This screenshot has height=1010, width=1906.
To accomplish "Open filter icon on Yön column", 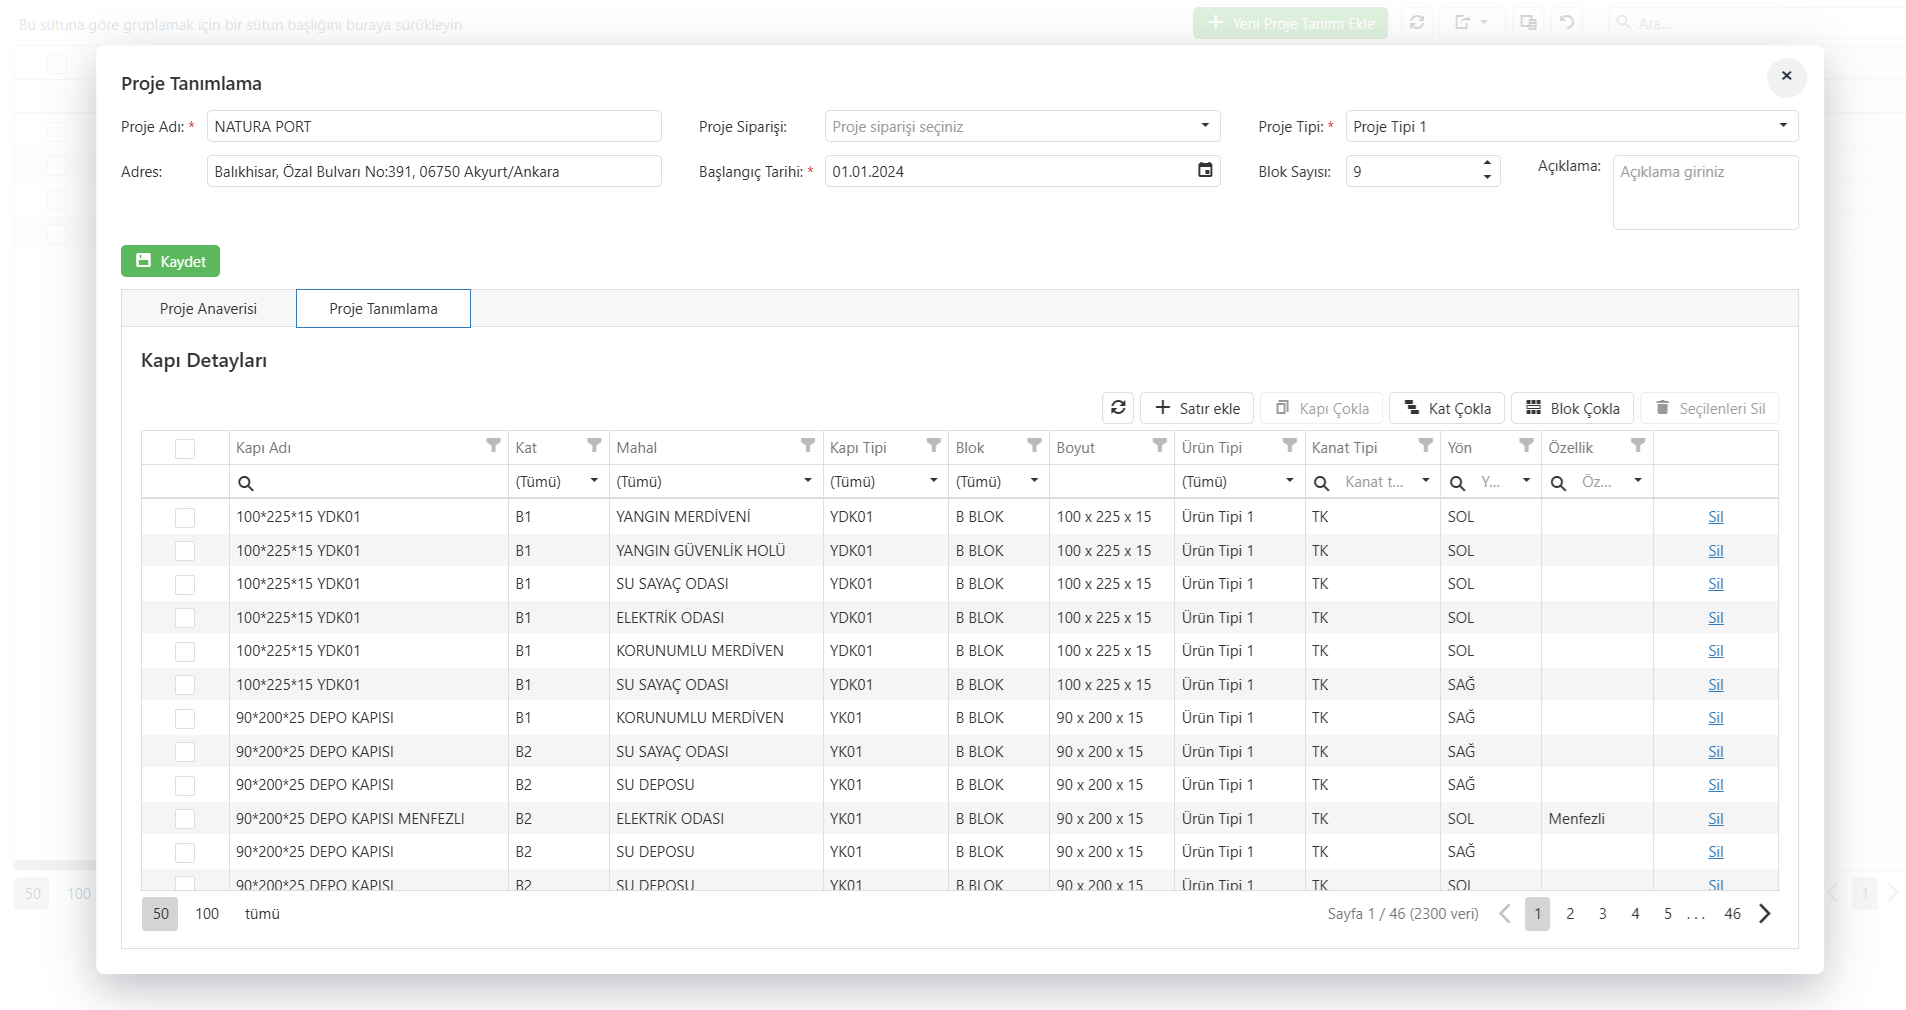I will point(1527,446).
